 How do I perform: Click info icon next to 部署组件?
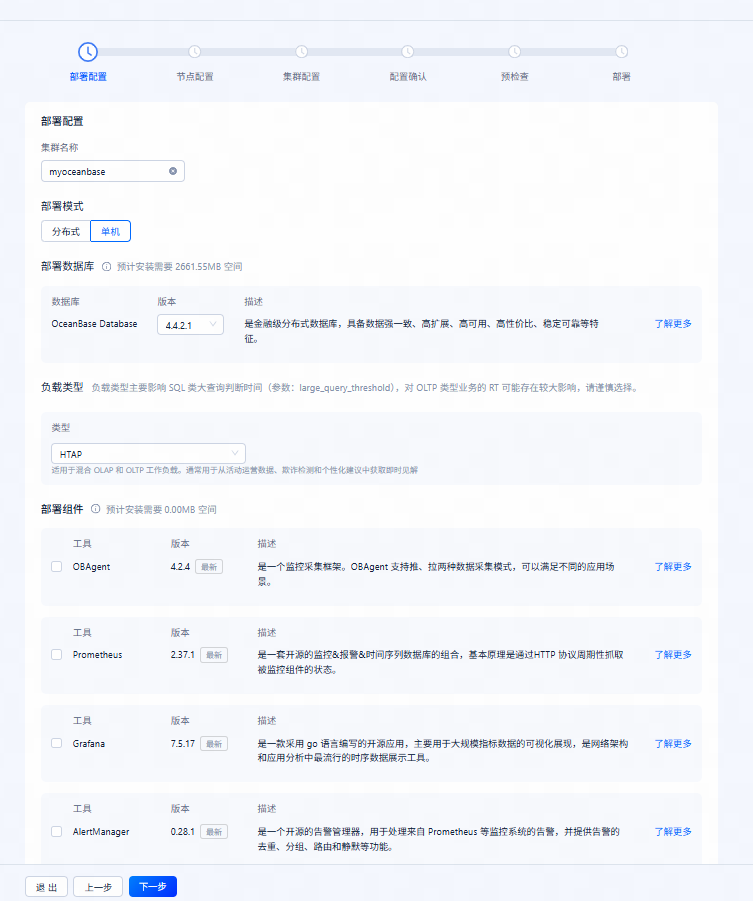click(x=95, y=509)
